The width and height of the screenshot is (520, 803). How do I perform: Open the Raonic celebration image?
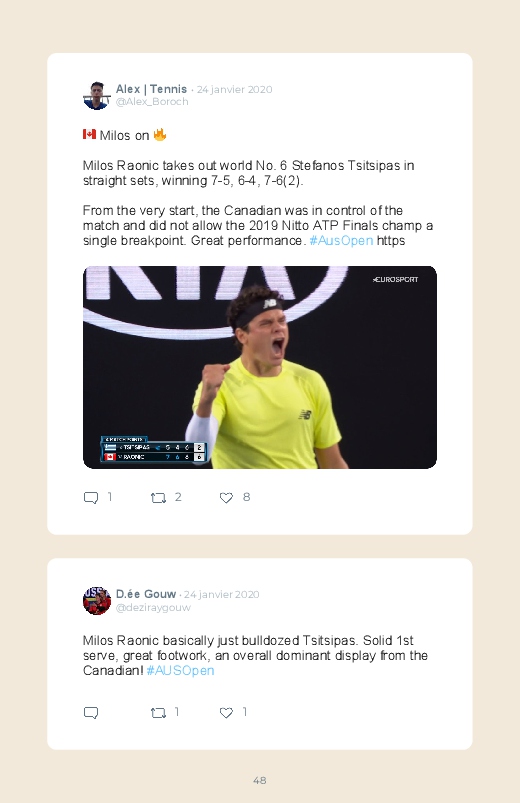point(260,367)
